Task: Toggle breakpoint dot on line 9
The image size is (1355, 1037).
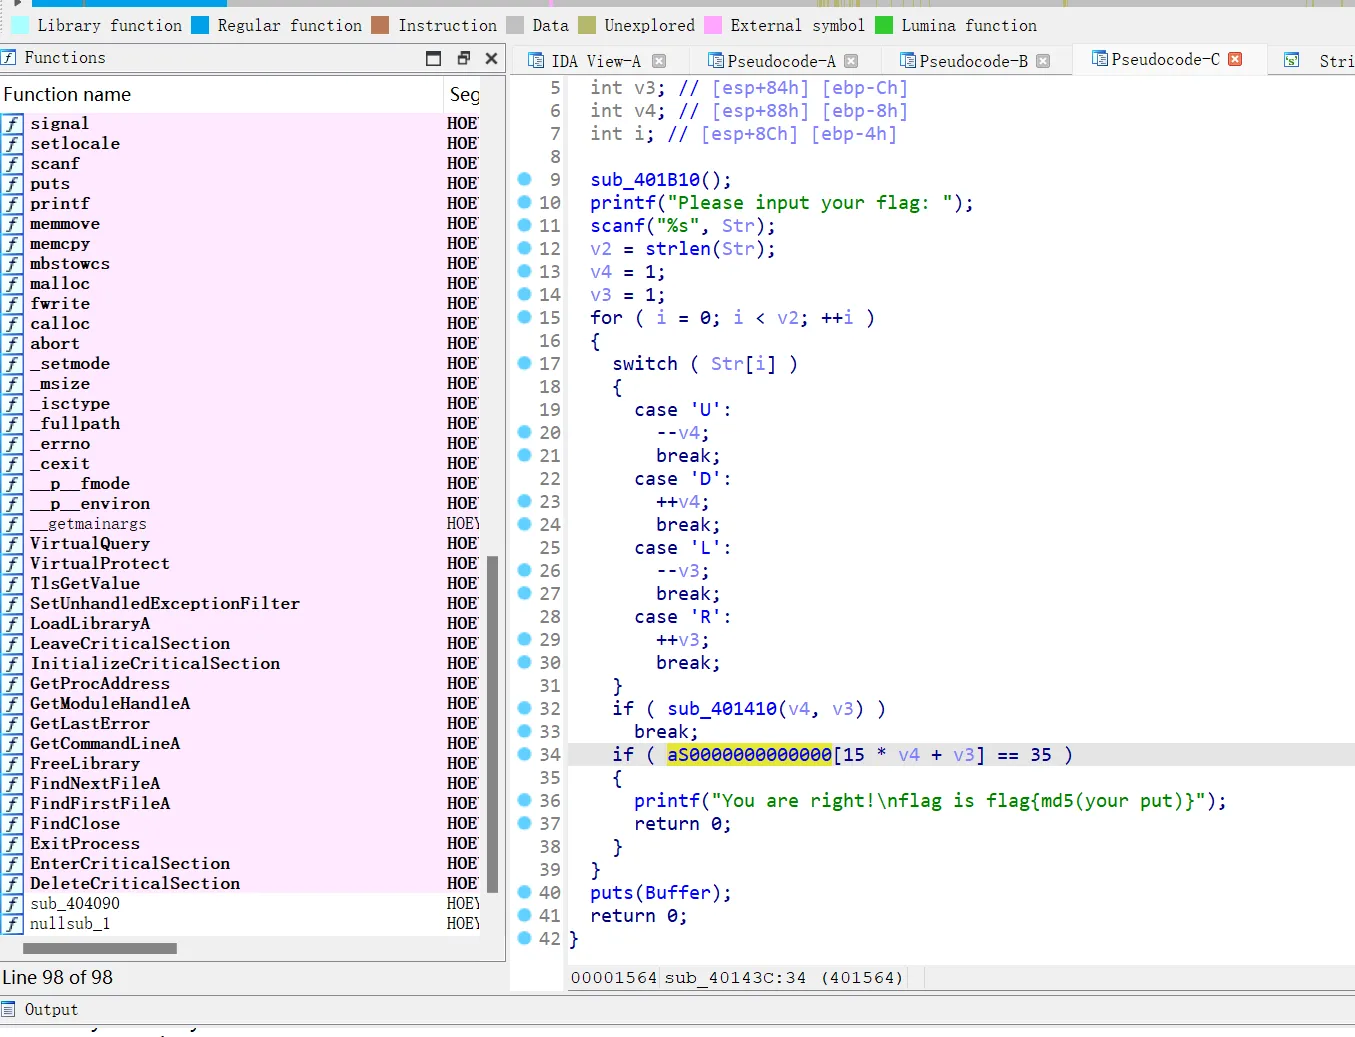Action: pos(524,179)
